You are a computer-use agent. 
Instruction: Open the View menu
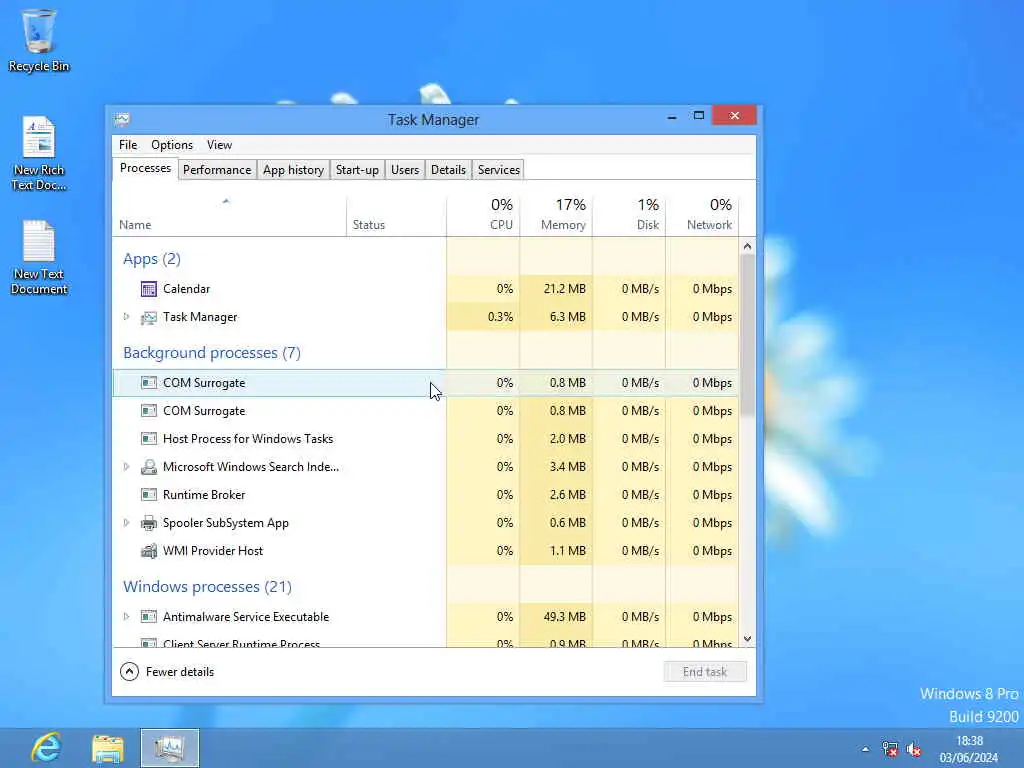[x=219, y=145]
